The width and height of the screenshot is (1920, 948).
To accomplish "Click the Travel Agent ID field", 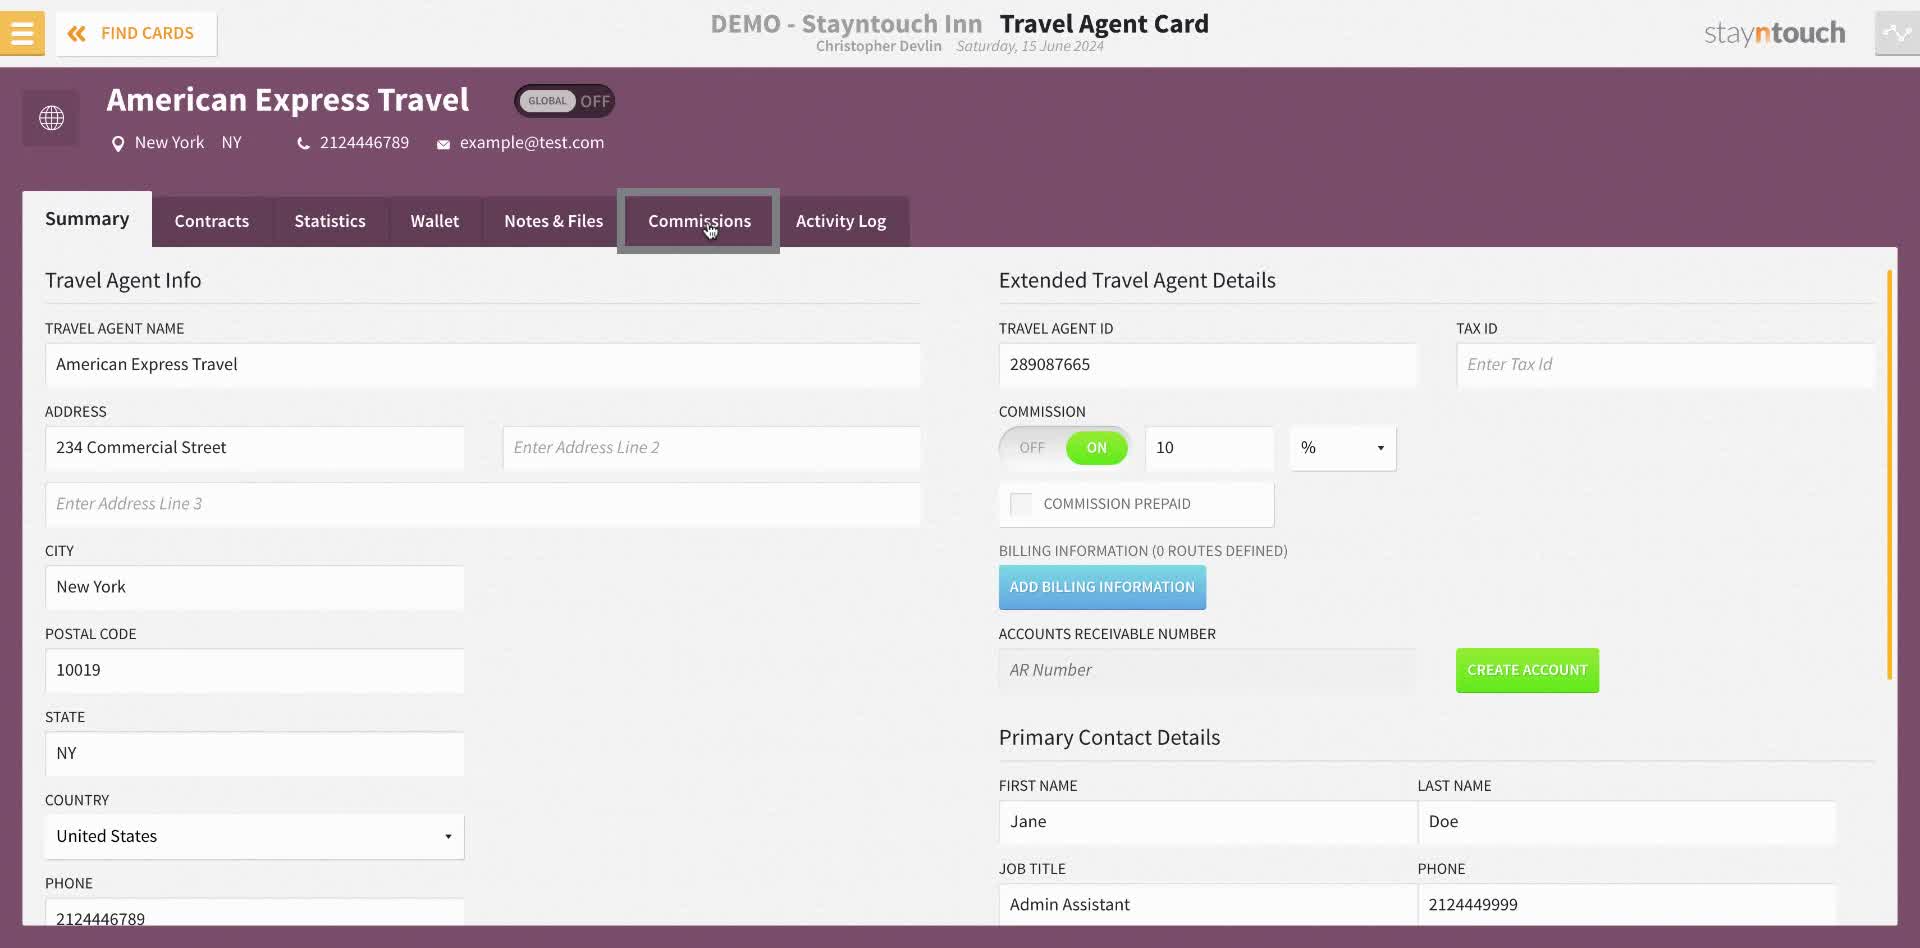I will tap(1207, 365).
